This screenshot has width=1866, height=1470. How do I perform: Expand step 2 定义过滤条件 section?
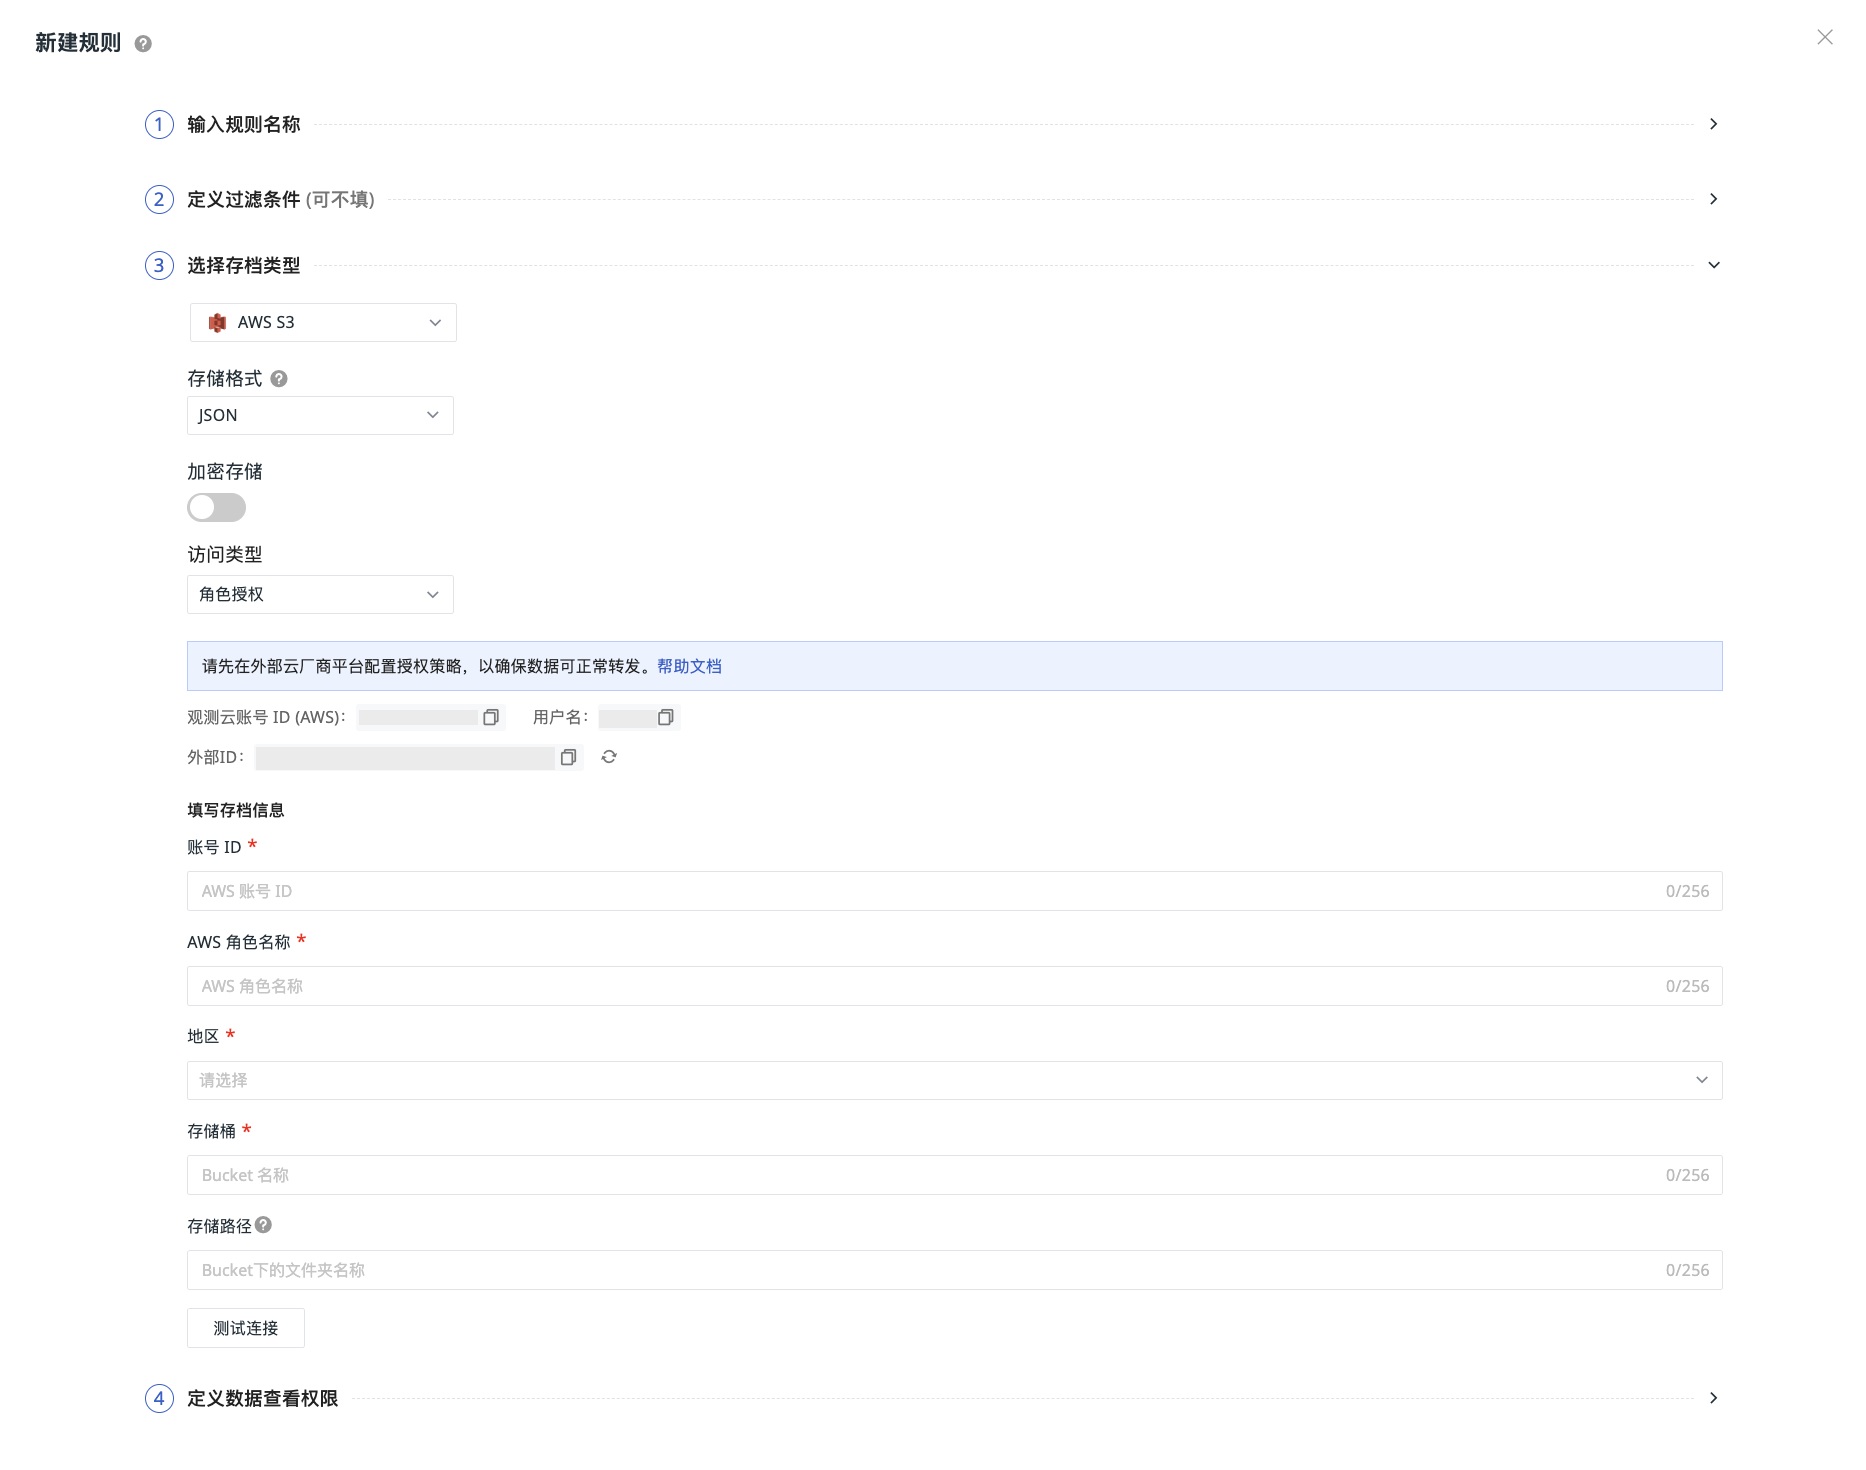pos(1713,200)
